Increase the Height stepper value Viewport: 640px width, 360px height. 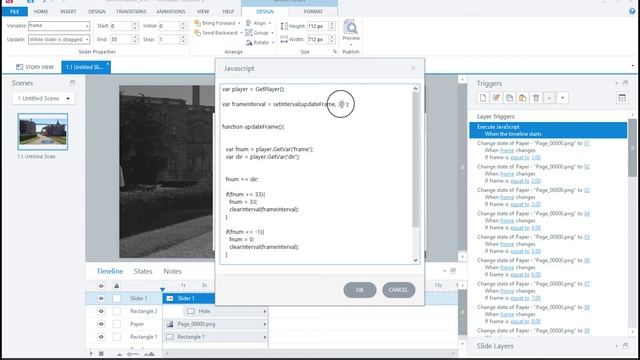pos(331,24)
